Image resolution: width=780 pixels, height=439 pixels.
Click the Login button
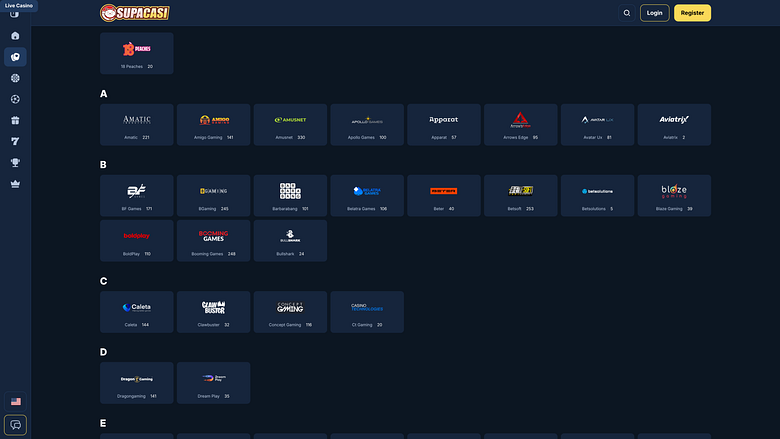coord(655,13)
